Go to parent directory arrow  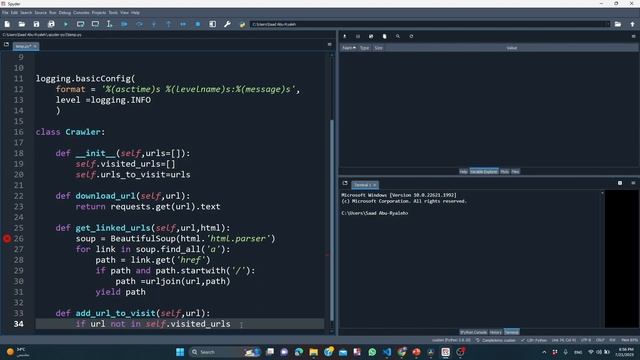click(632, 24)
